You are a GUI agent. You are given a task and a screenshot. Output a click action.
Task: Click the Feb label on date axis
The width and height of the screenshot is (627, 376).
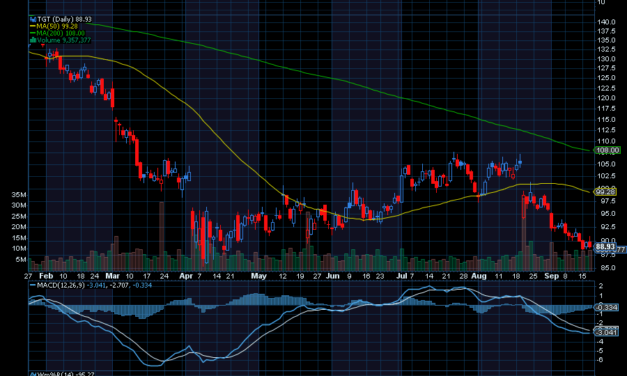[46, 276]
